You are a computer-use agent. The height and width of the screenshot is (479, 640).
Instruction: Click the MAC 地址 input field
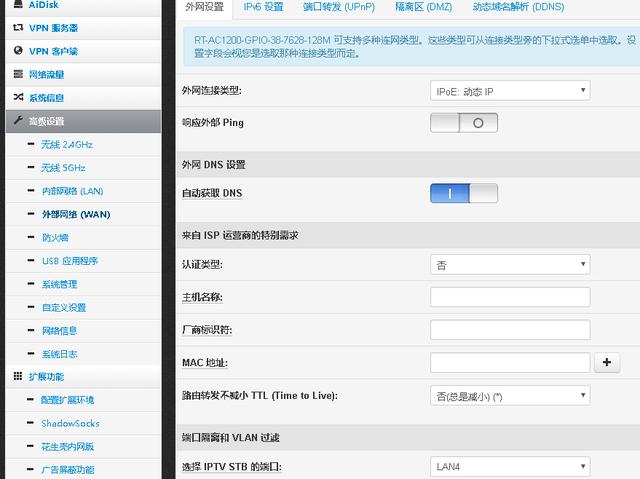coord(510,362)
